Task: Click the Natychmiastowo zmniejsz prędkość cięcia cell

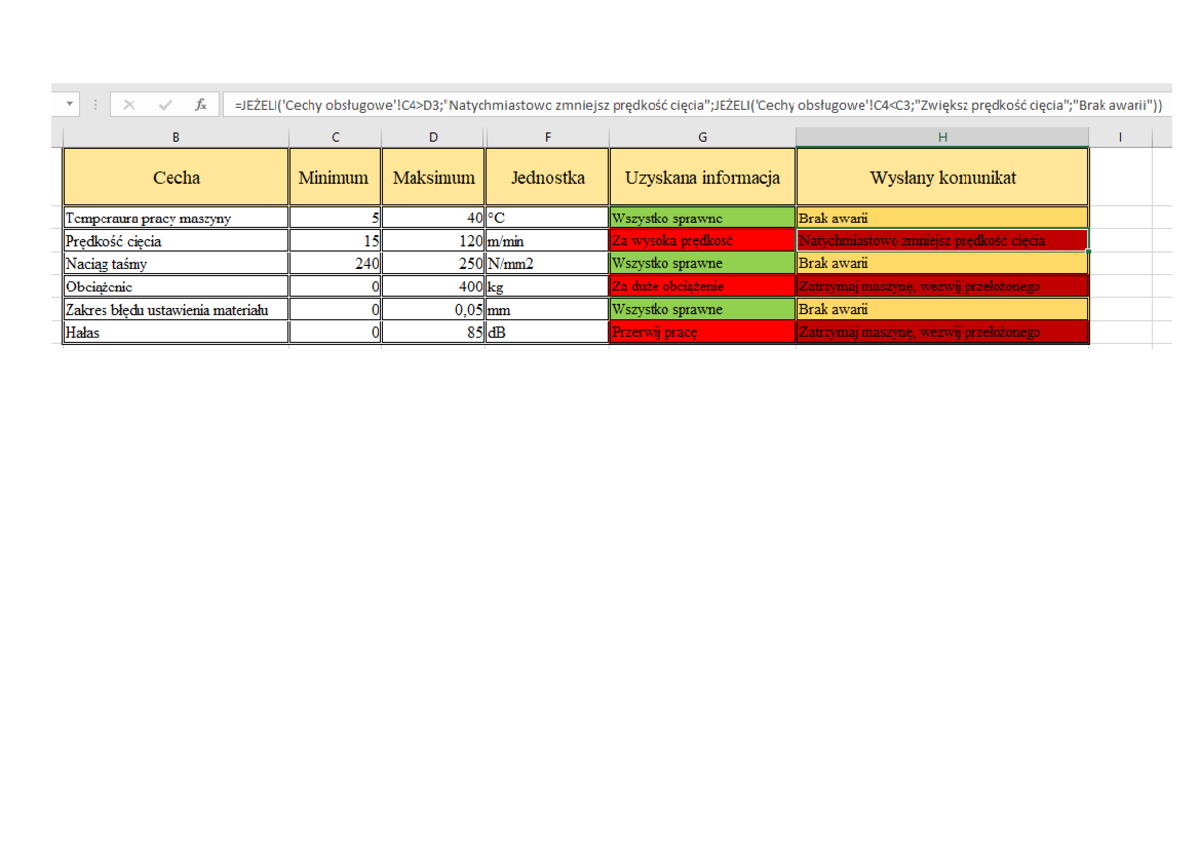Action: 943,240
